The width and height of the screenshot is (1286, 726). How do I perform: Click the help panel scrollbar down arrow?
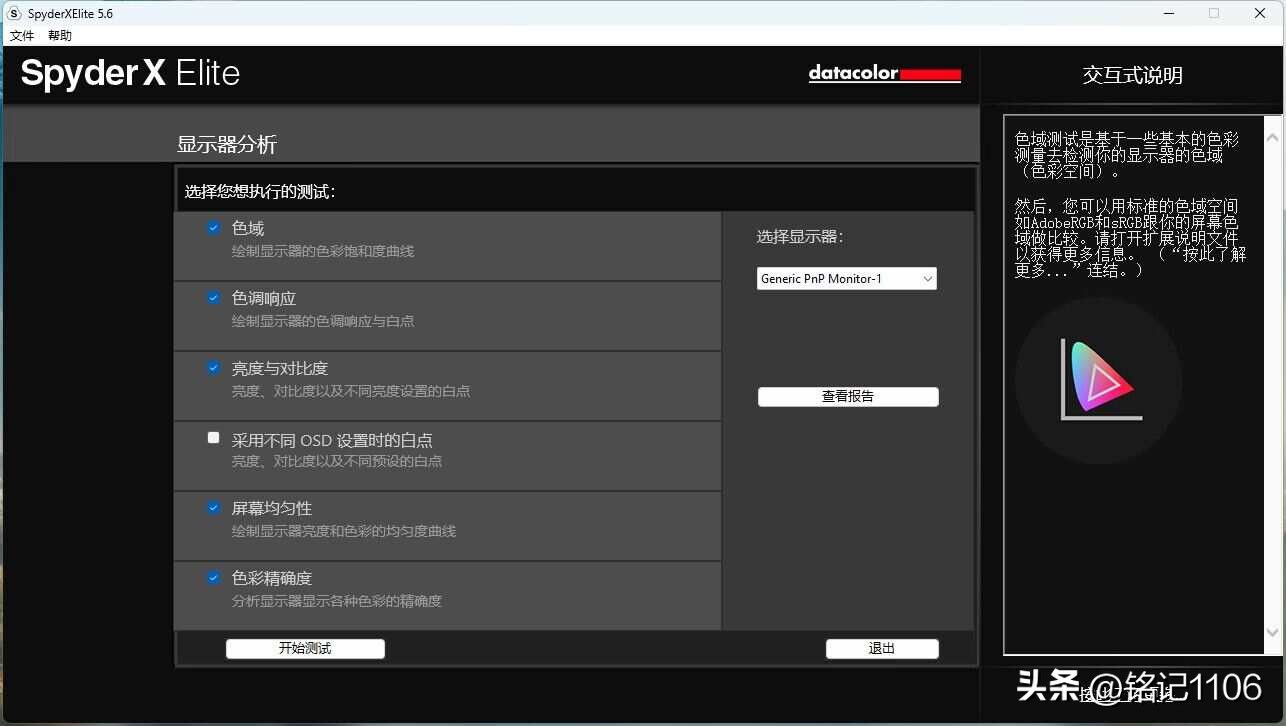(1272, 630)
